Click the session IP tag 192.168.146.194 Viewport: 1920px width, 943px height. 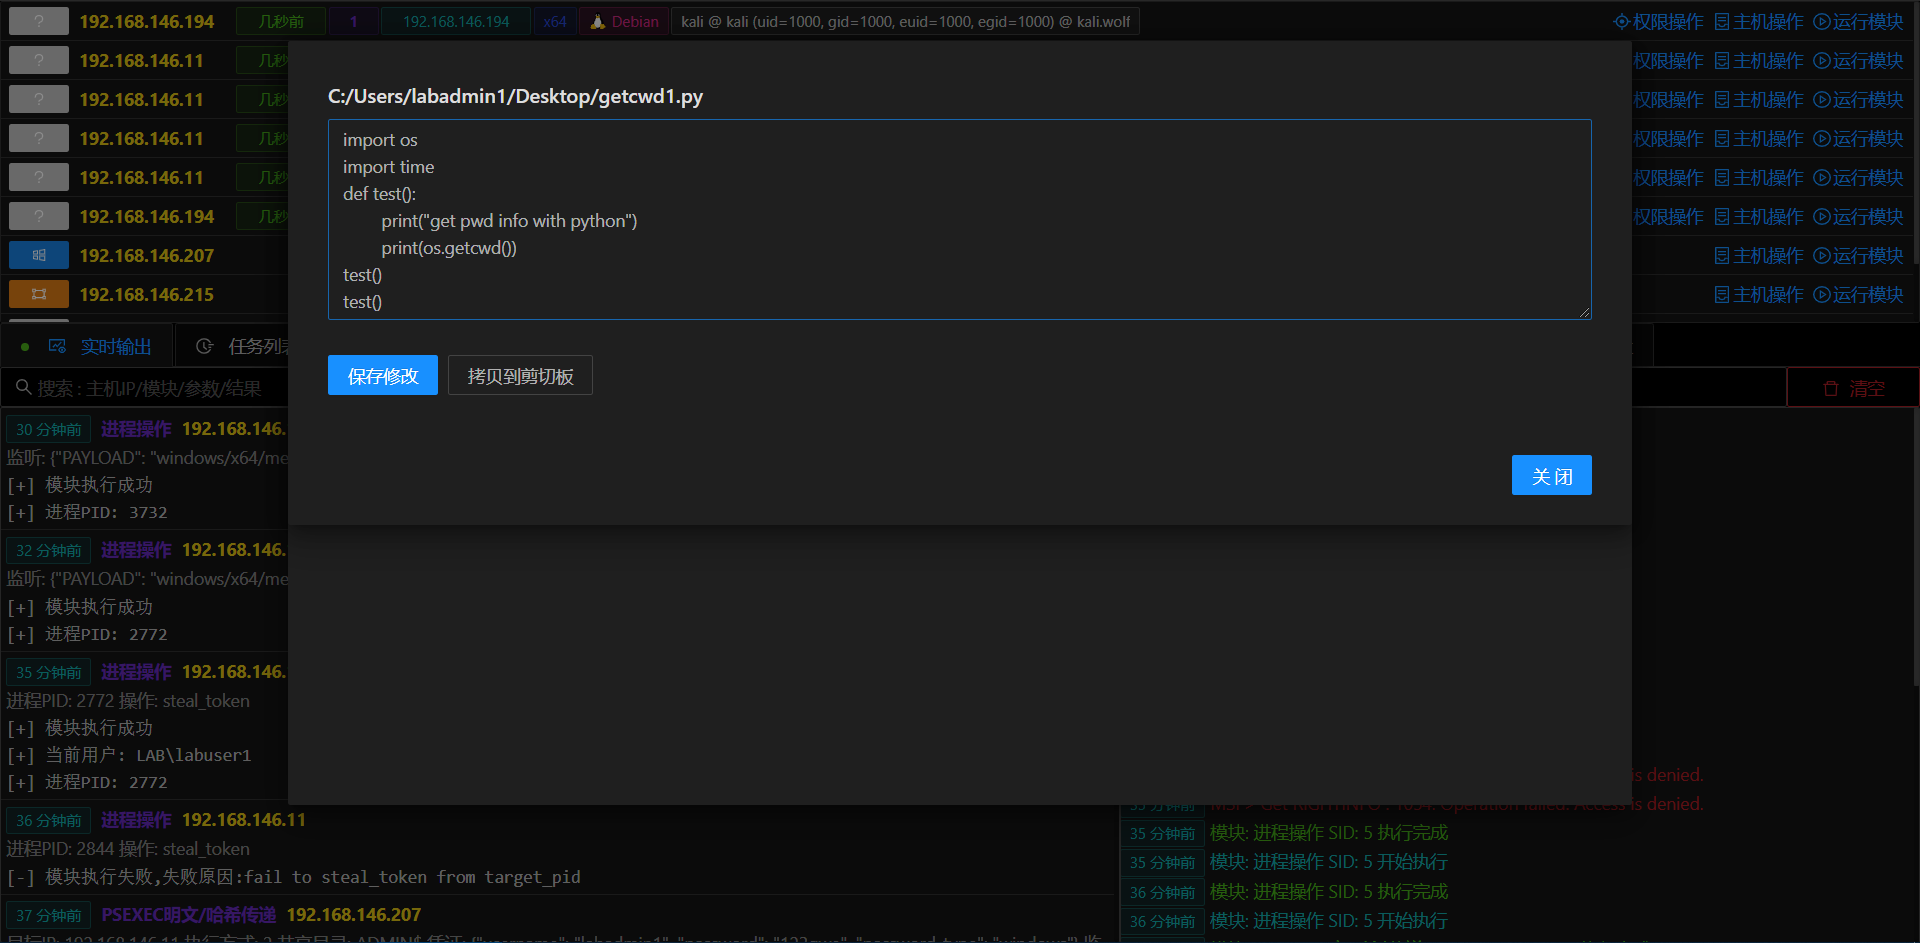click(x=456, y=21)
